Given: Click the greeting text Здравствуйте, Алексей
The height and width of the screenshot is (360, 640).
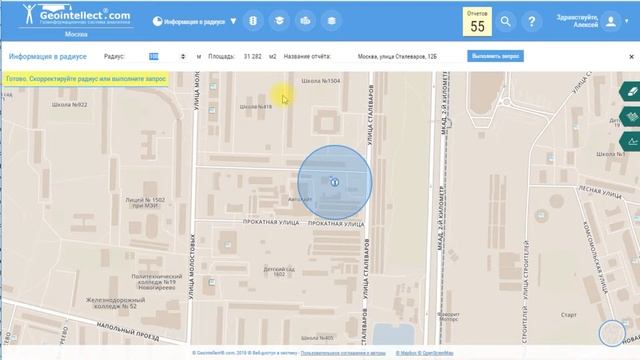Looking at the screenshot, I should [x=577, y=21].
